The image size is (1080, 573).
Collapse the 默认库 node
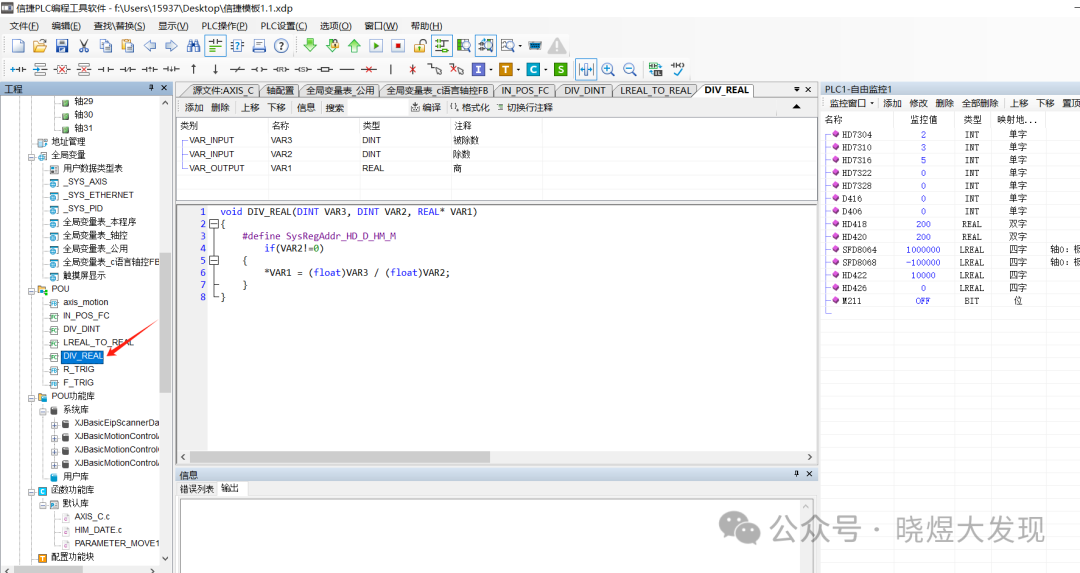pyautogui.click(x=43, y=505)
